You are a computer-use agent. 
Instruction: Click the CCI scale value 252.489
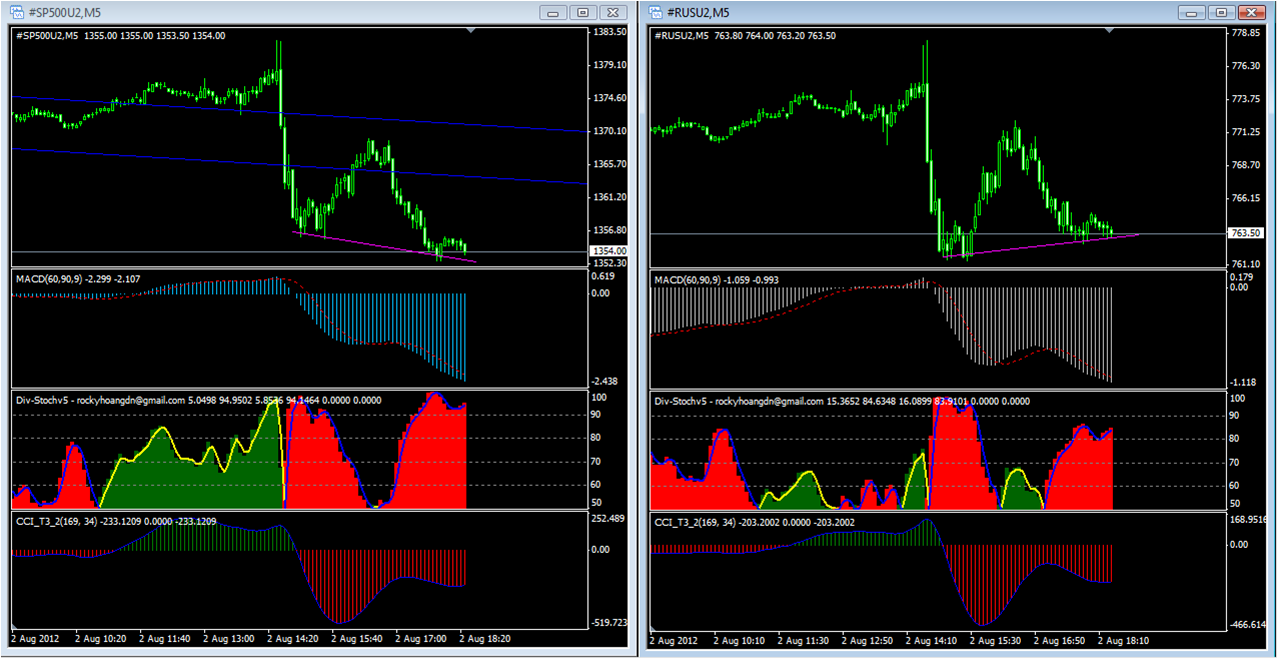tap(609, 517)
